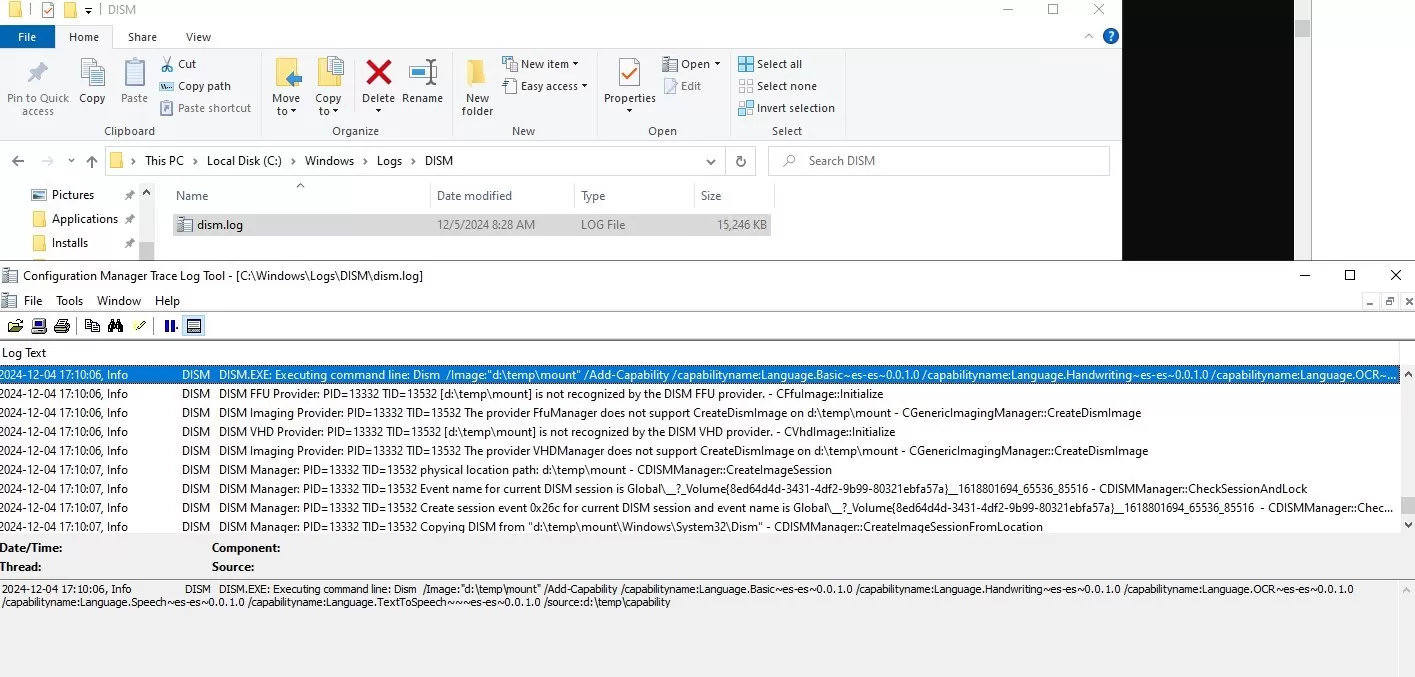Click the Rename icon in ribbon
1415x677 pixels.
422,80
